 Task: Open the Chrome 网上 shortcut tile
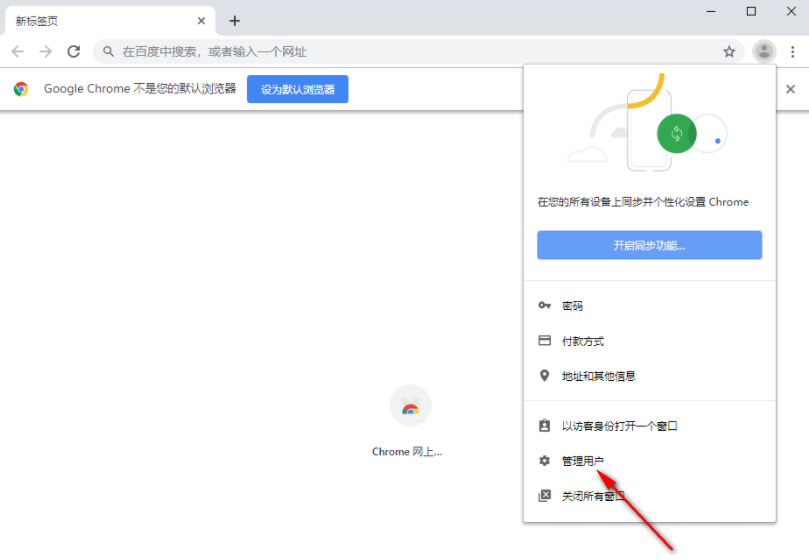pyautogui.click(x=410, y=421)
